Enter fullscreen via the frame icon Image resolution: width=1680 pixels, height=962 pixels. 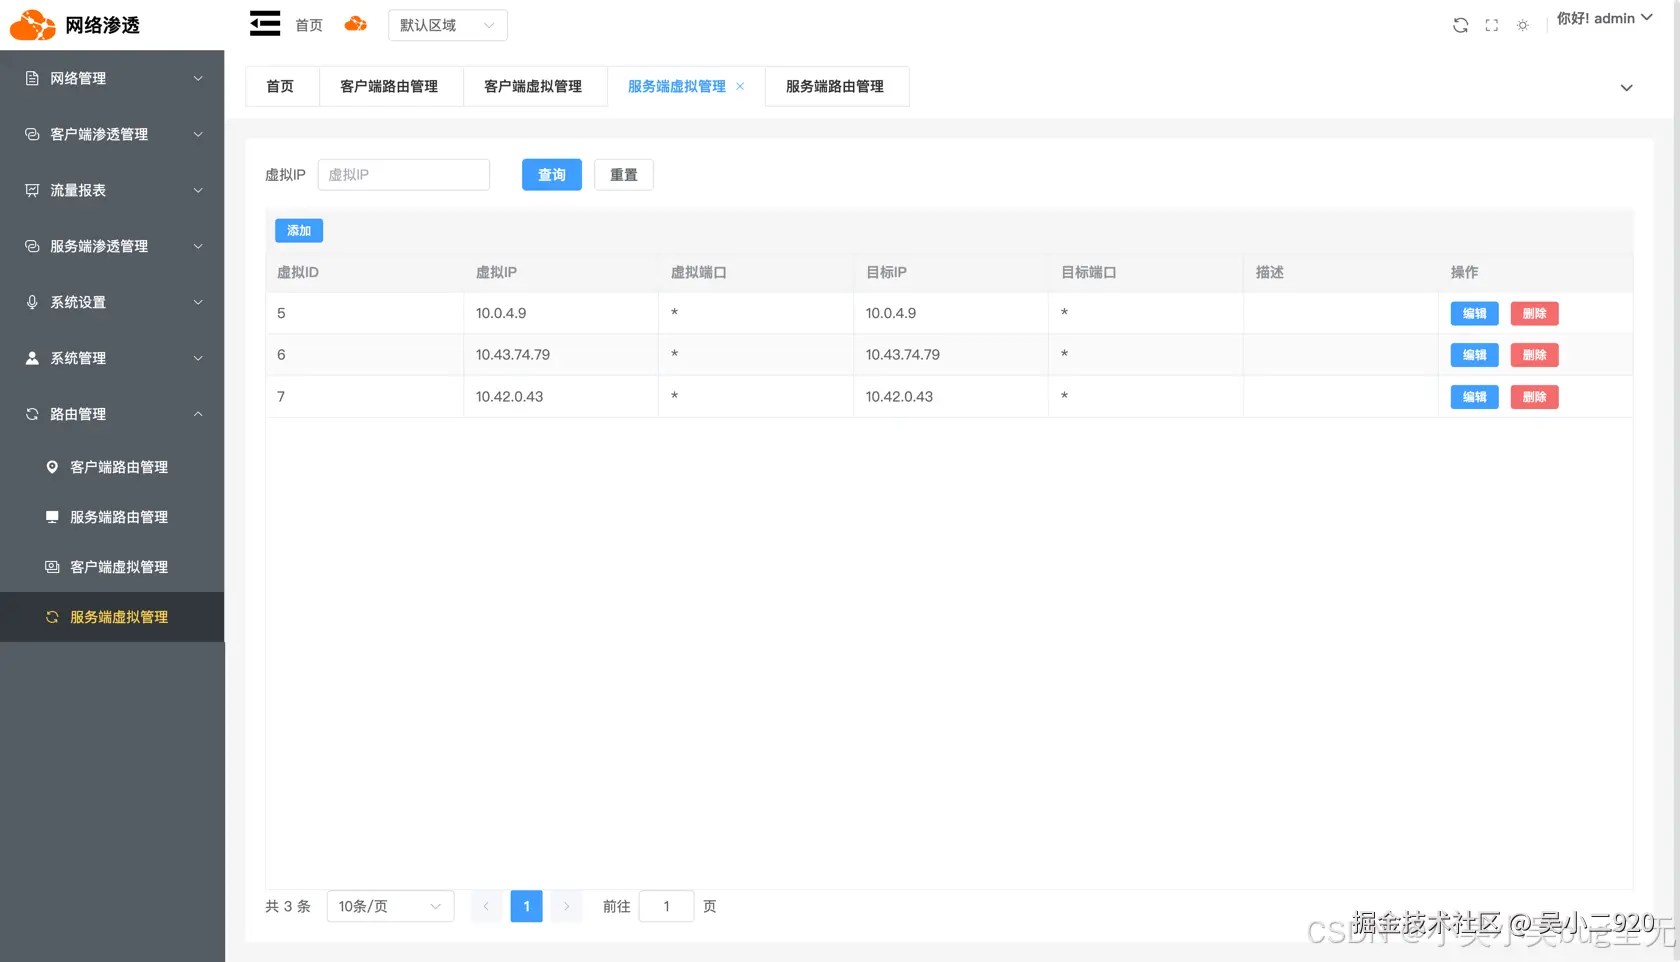[1491, 24]
